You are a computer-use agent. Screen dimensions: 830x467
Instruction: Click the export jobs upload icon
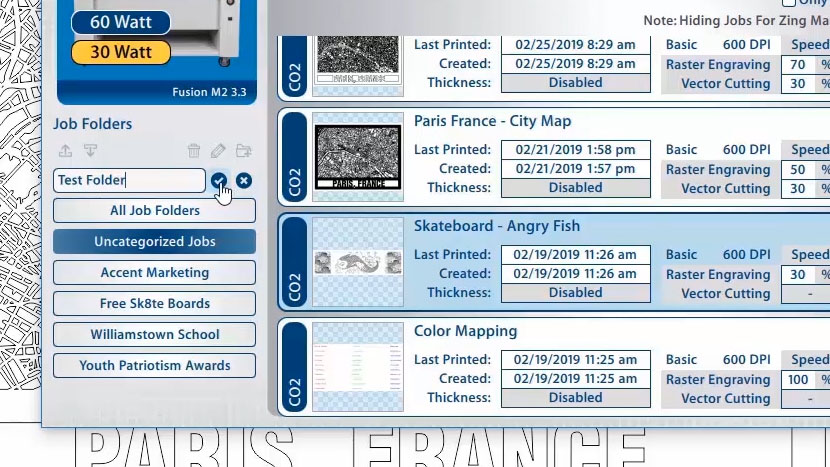click(66, 151)
